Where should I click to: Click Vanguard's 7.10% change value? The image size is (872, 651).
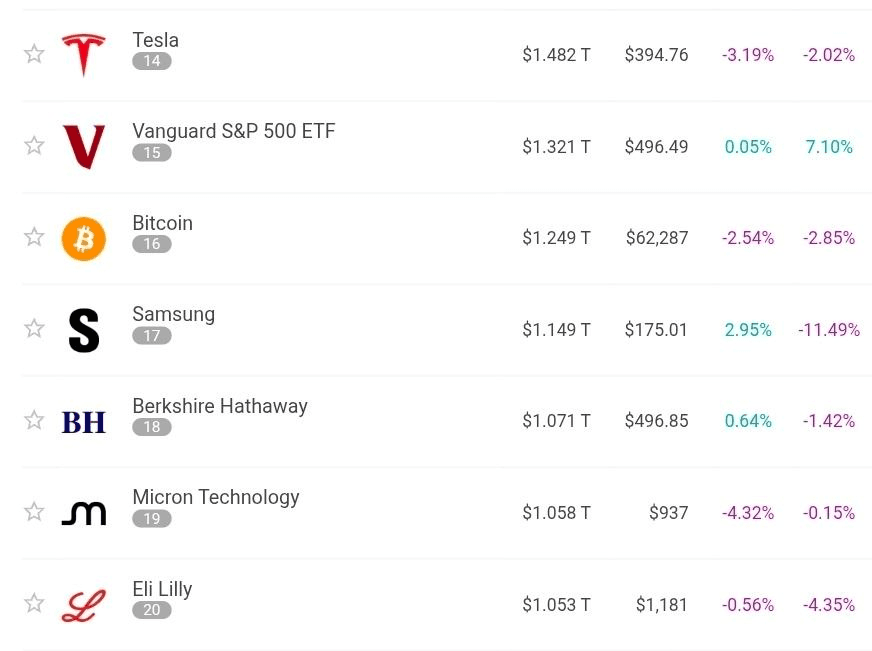[x=829, y=147]
